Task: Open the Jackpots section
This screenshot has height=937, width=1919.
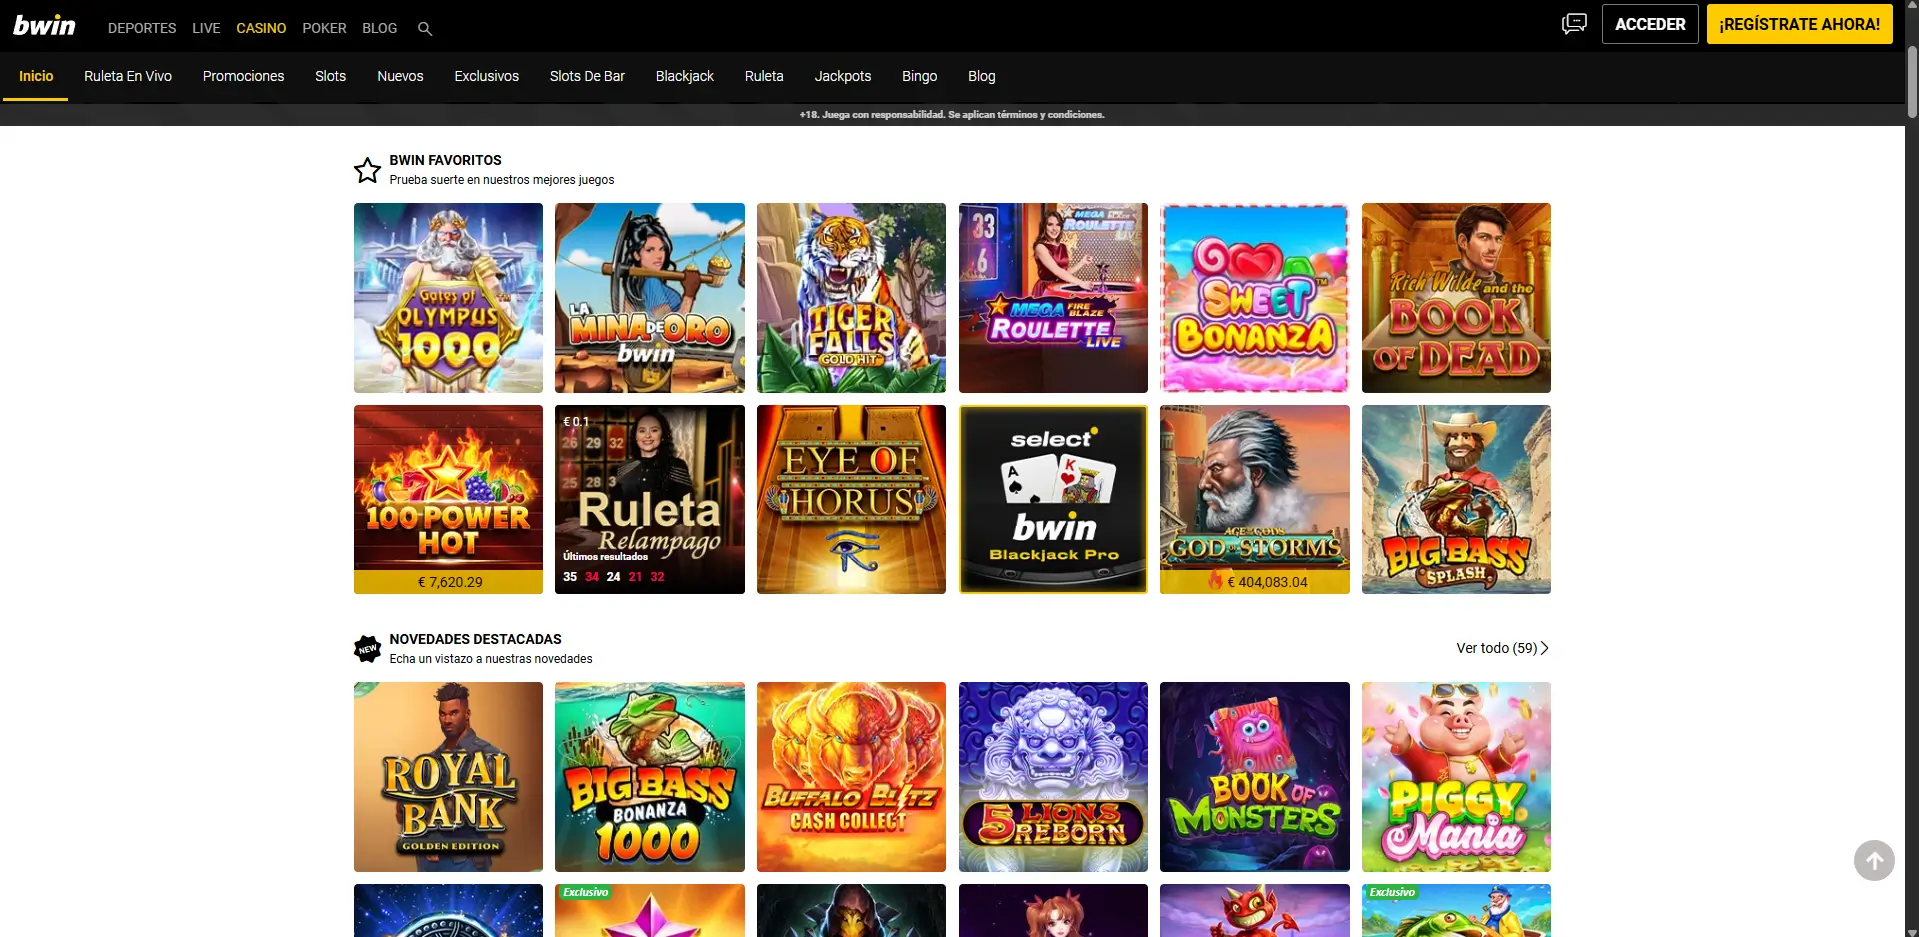Action: (x=841, y=76)
